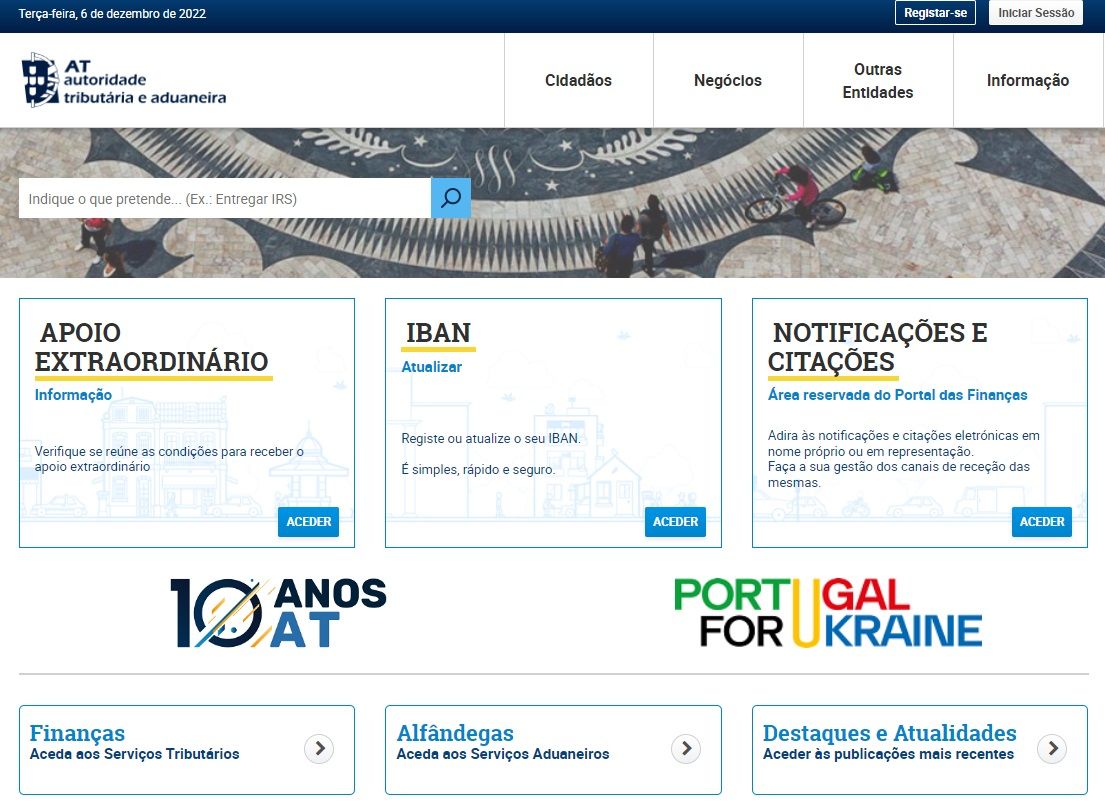Click arrow icon in Destaques e Atualidades
The height and width of the screenshot is (802, 1105).
[x=1052, y=748]
